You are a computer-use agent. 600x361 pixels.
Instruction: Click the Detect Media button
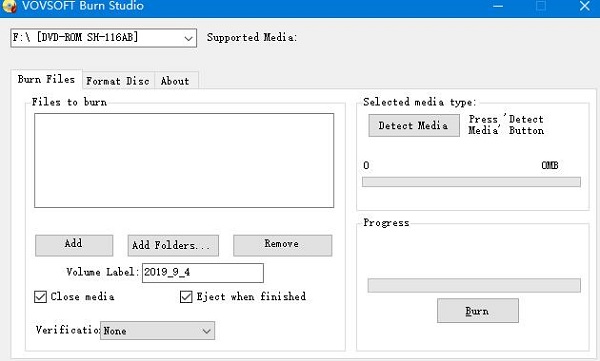tap(414, 126)
